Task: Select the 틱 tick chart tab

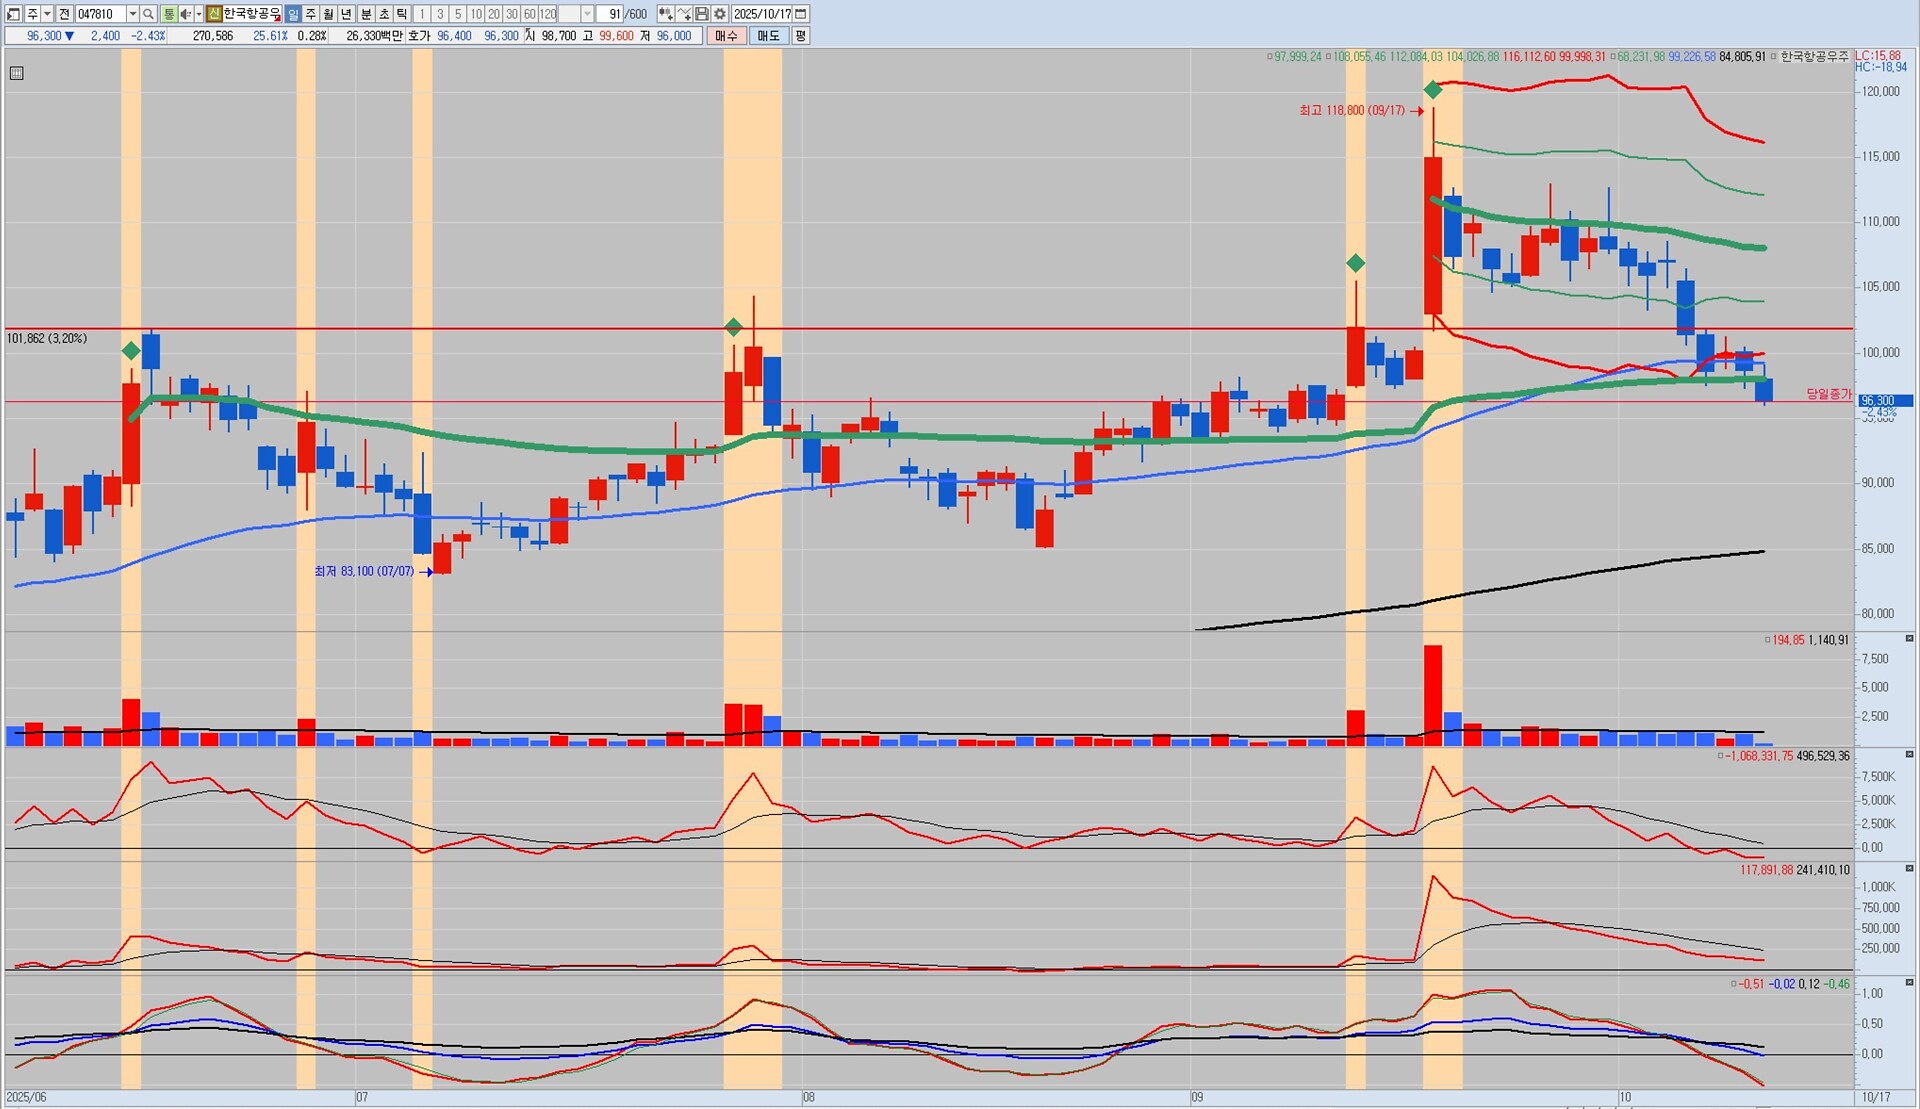Action: [401, 14]
